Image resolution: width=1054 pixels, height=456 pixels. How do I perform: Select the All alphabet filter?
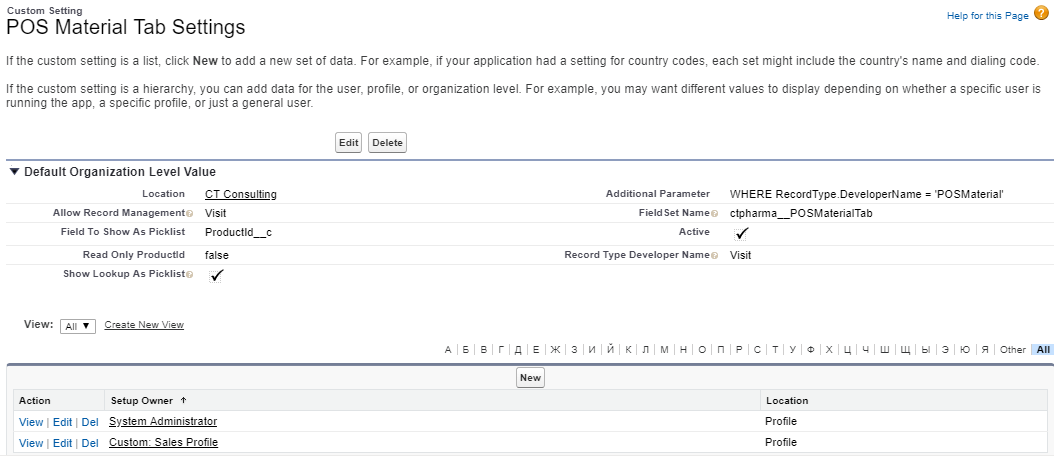click(1043, 350)
